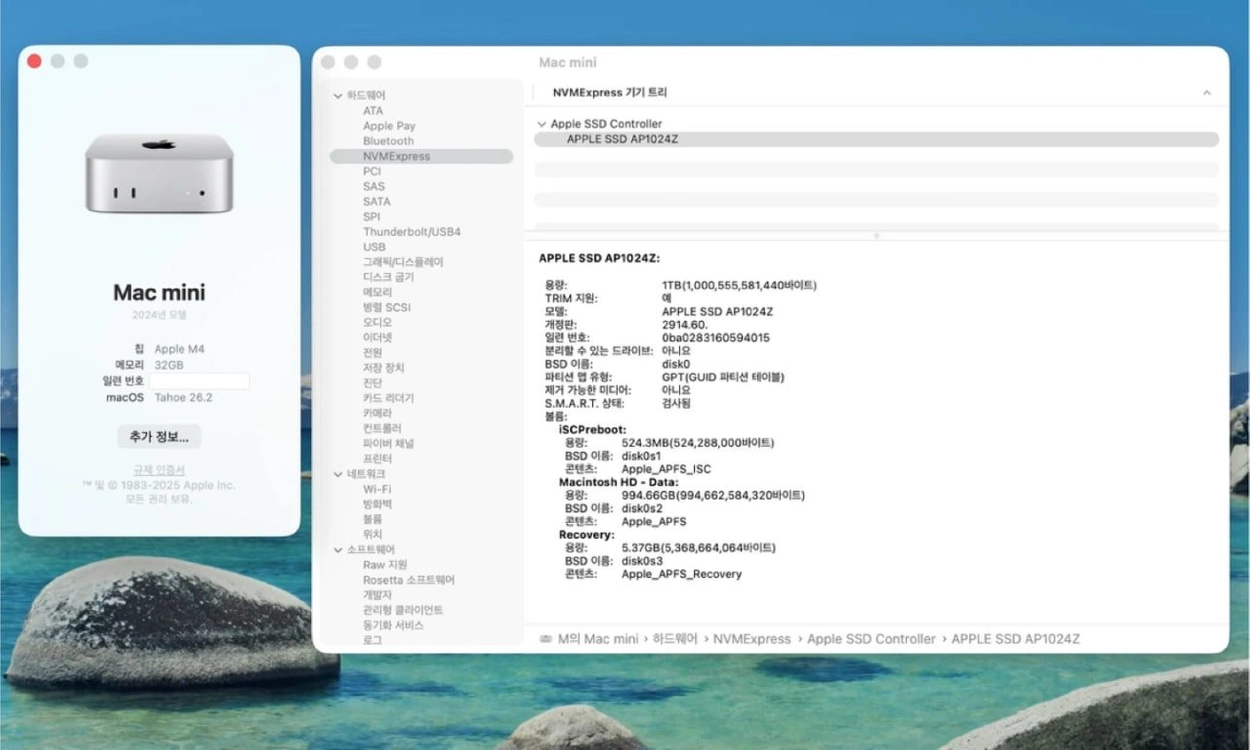This screenshot has height=750, width=1250.
Task: Click the 1TB capacity value text
Action: click(x=739, y=285)
